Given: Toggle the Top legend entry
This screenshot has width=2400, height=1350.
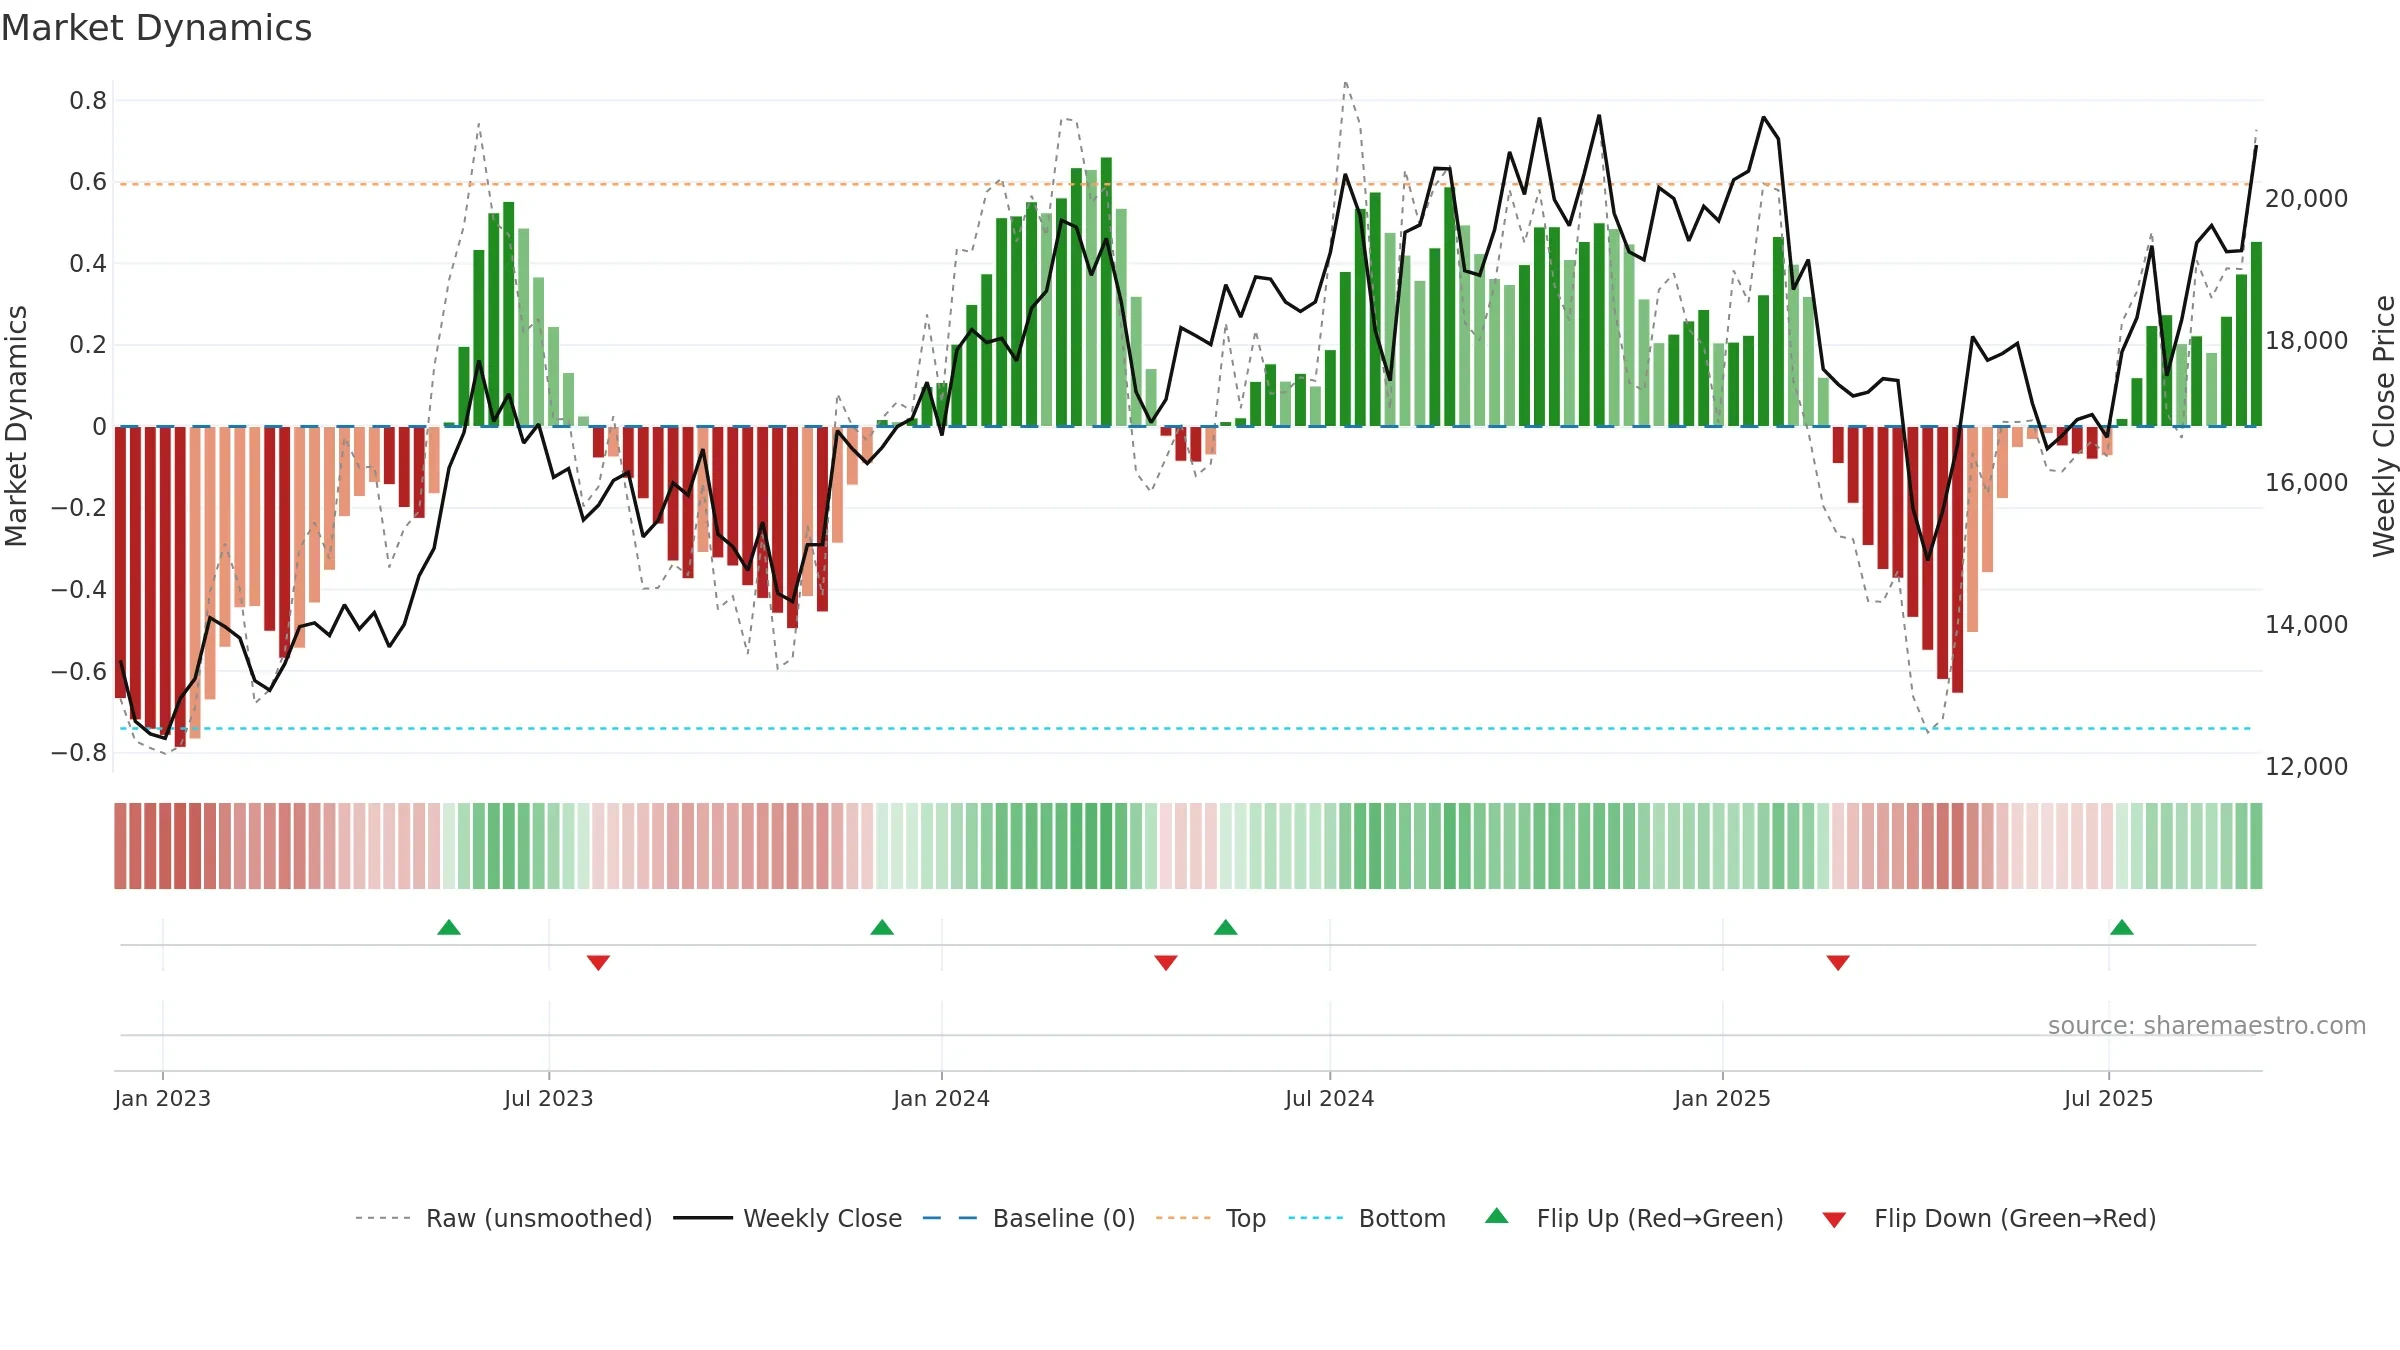Looking at the screenshot, I should [1211, 1218].
